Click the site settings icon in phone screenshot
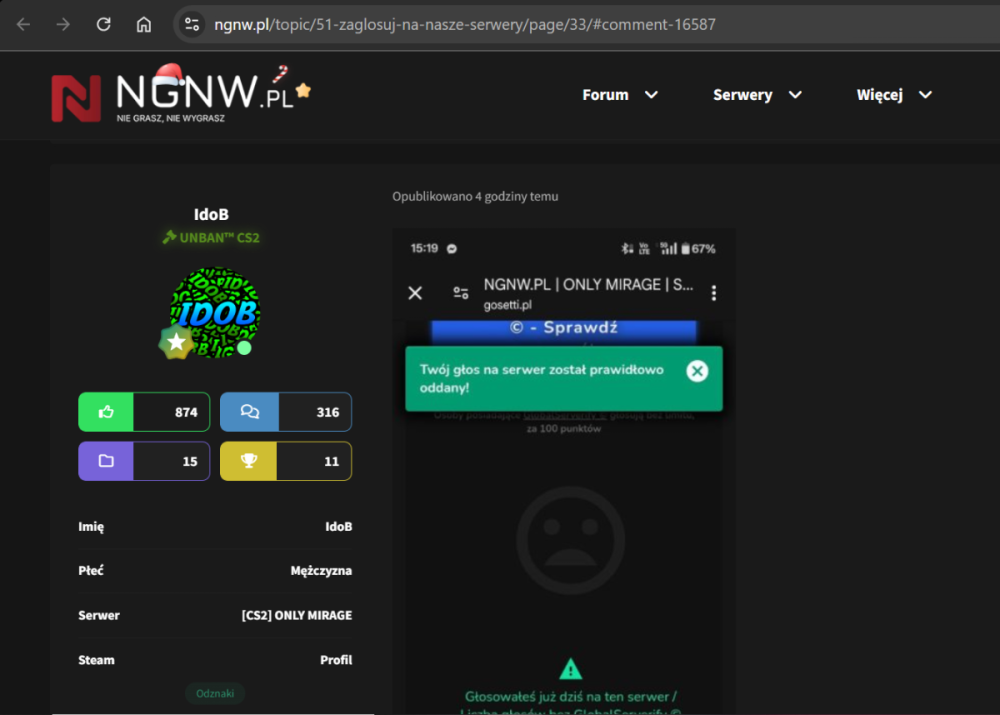 click(x=460, y=293)
